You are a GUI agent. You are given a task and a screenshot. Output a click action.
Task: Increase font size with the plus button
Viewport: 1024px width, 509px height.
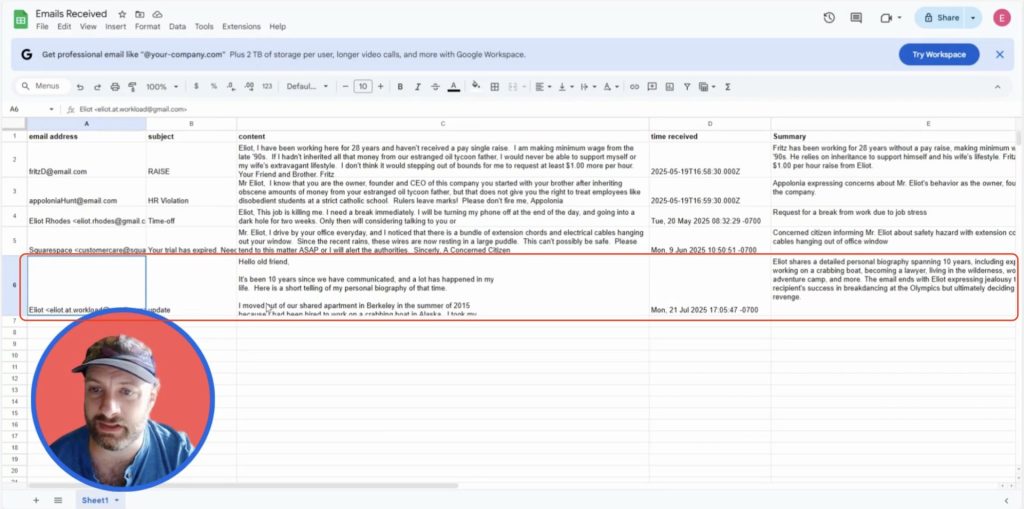tap(381, 86)
